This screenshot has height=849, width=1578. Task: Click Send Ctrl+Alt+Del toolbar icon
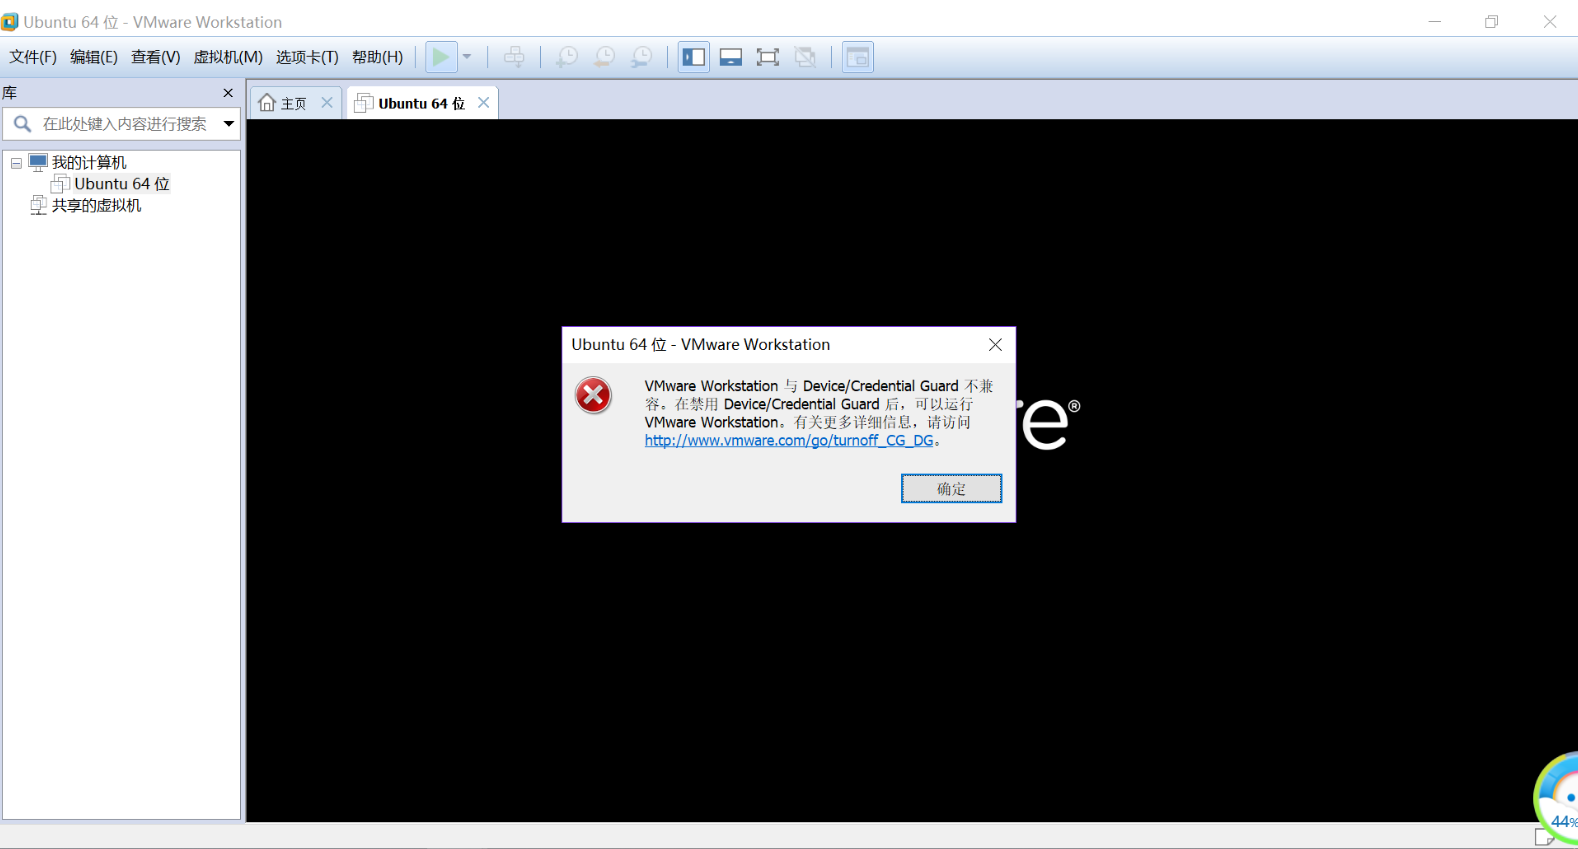click(514, 57)
